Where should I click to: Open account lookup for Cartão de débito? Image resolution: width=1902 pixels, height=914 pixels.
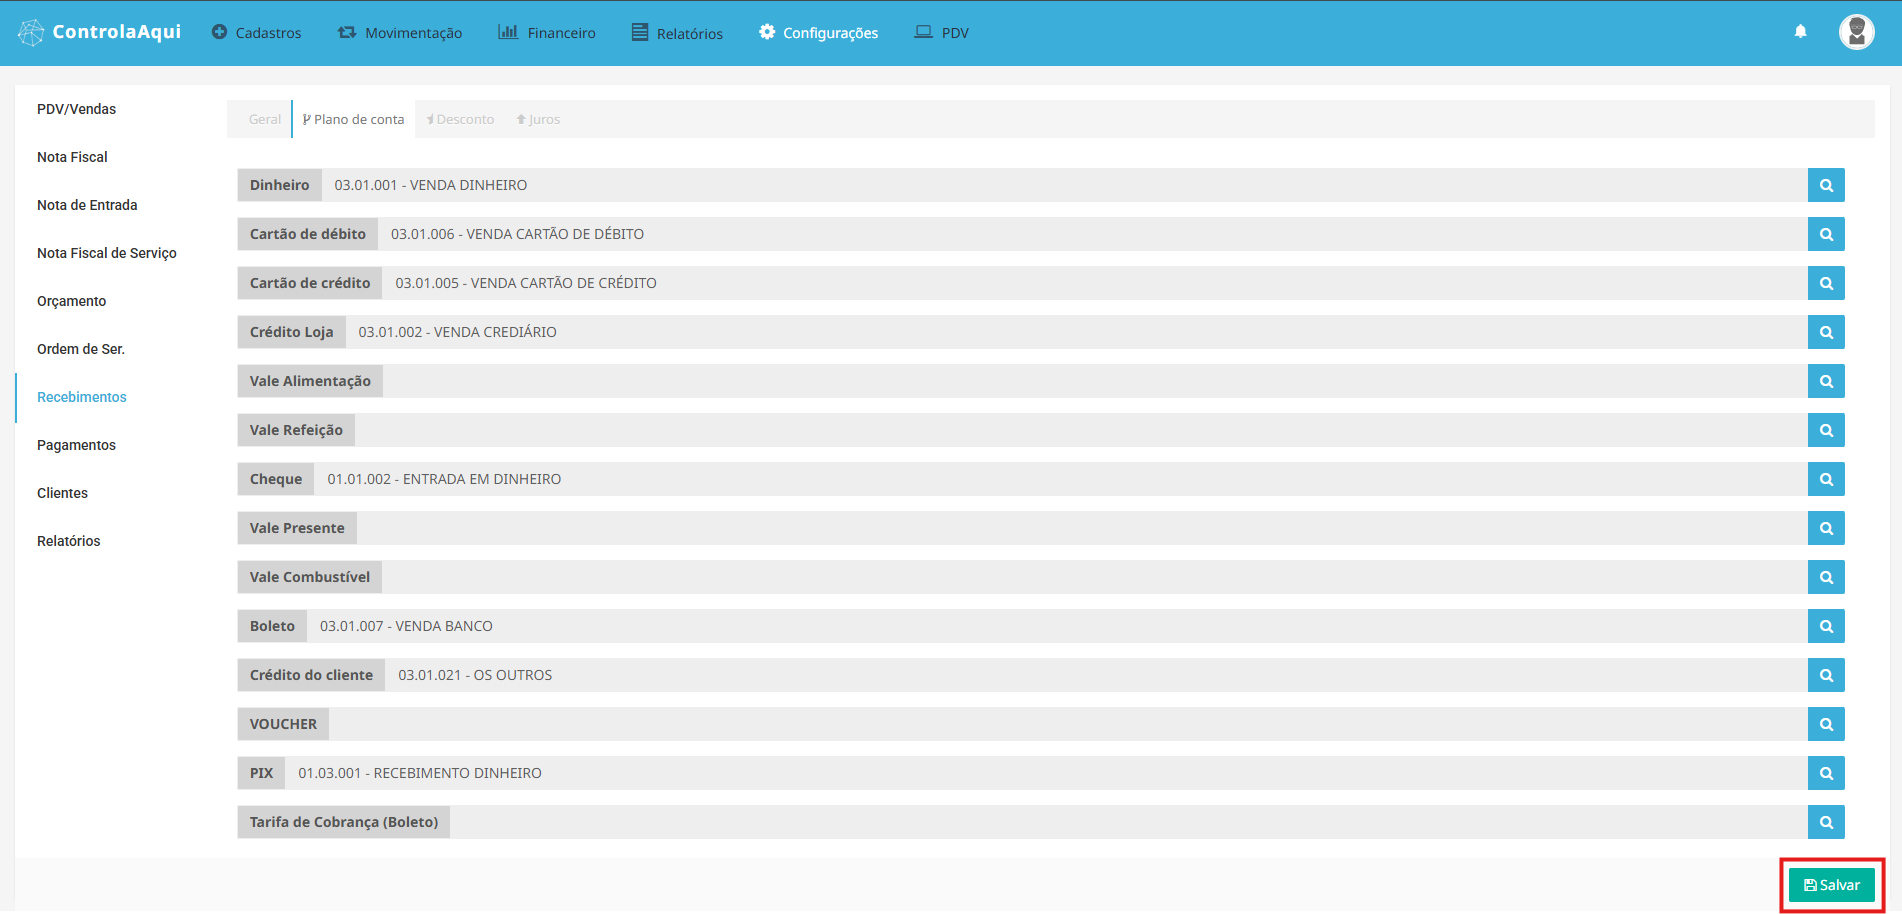click(1825, 234)
